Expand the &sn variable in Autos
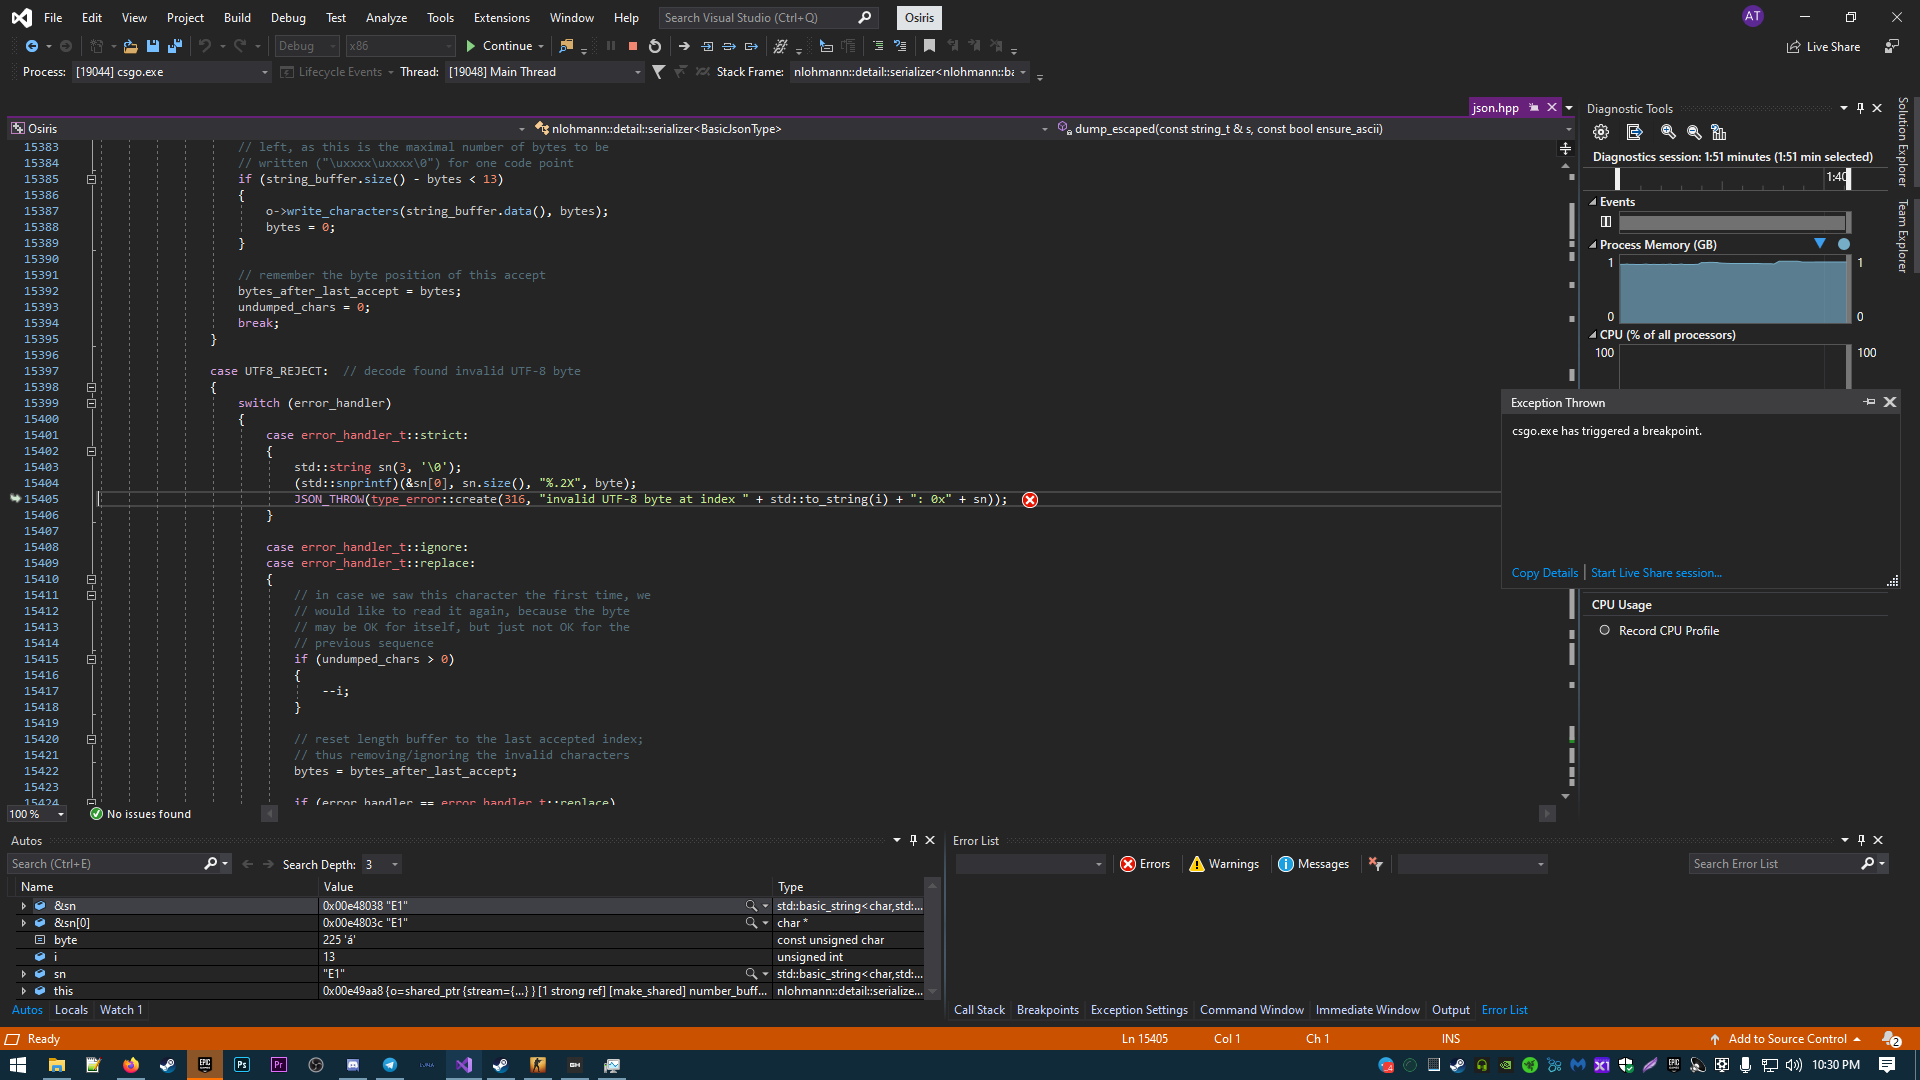 23,906
